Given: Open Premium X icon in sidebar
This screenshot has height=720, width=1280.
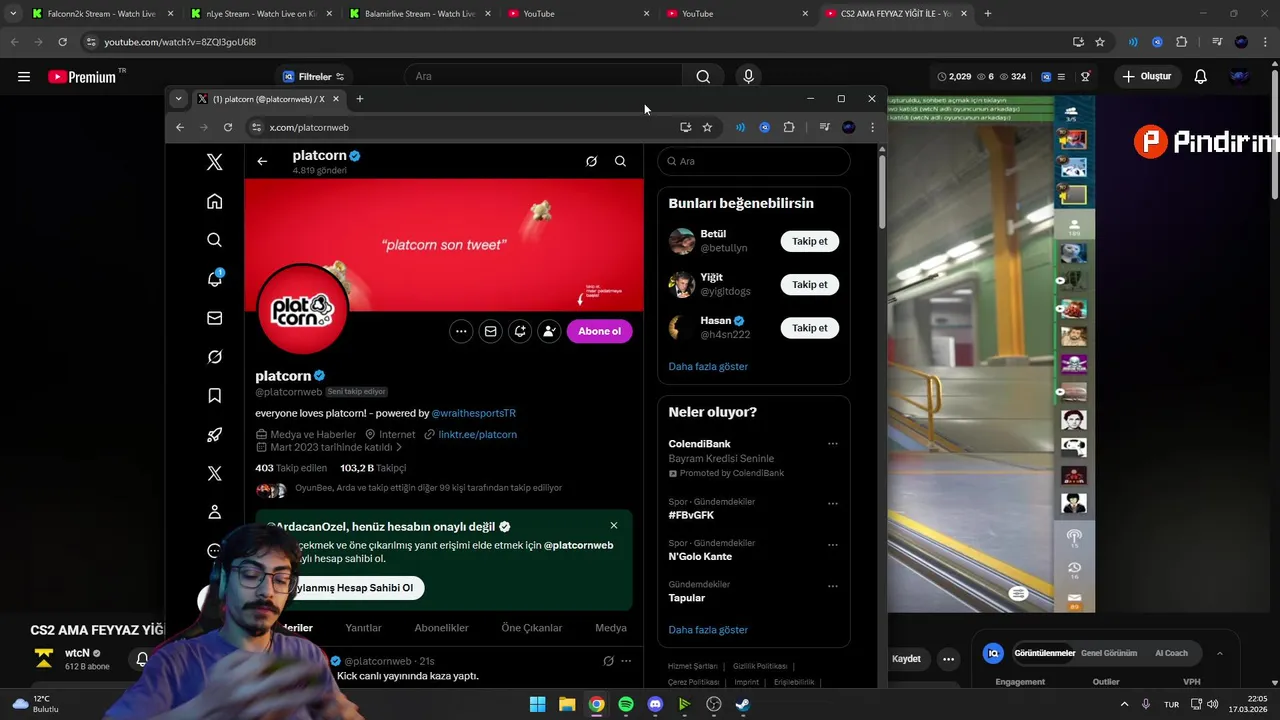Looking at the screenshot, I should (214, 473).
